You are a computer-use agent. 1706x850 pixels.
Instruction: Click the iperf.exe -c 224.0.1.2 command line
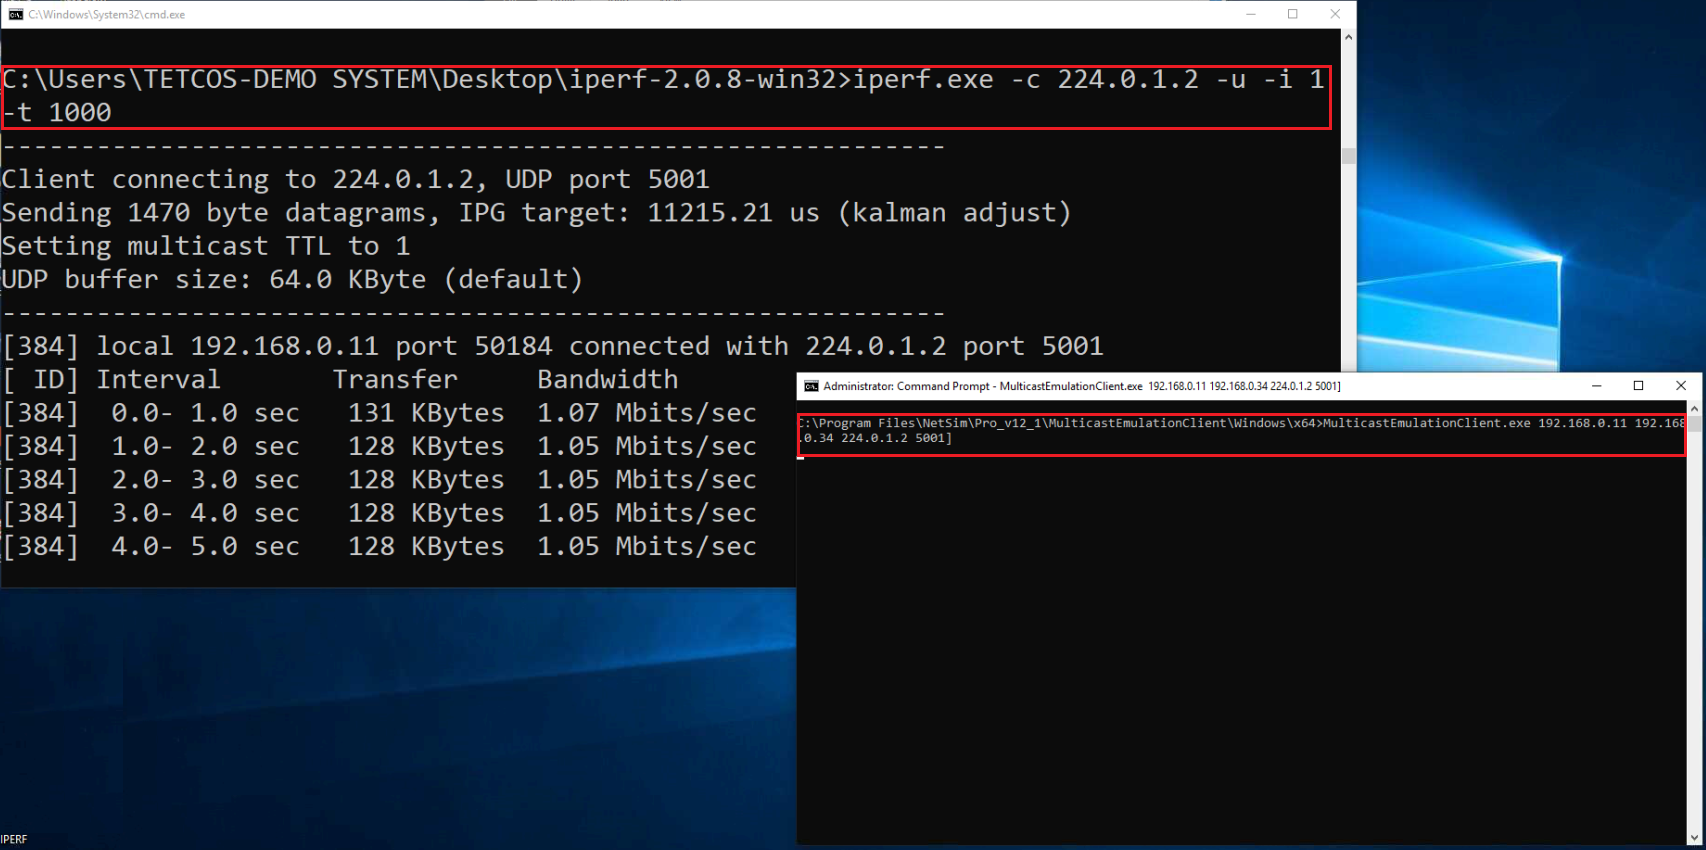(664, 79)
